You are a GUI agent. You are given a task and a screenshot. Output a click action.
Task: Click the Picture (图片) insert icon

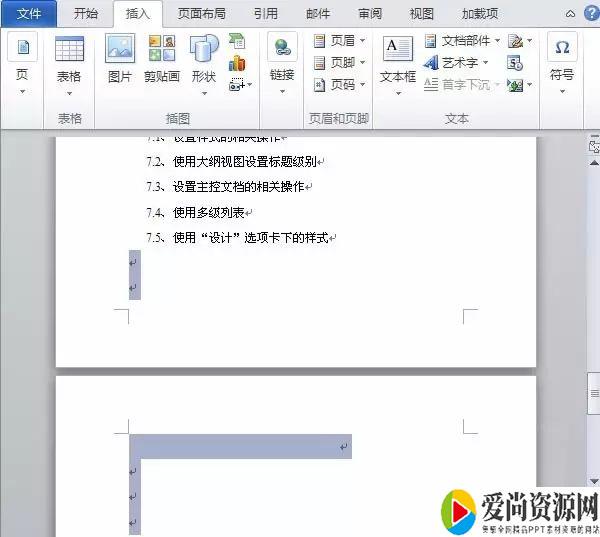pos(120,58)
